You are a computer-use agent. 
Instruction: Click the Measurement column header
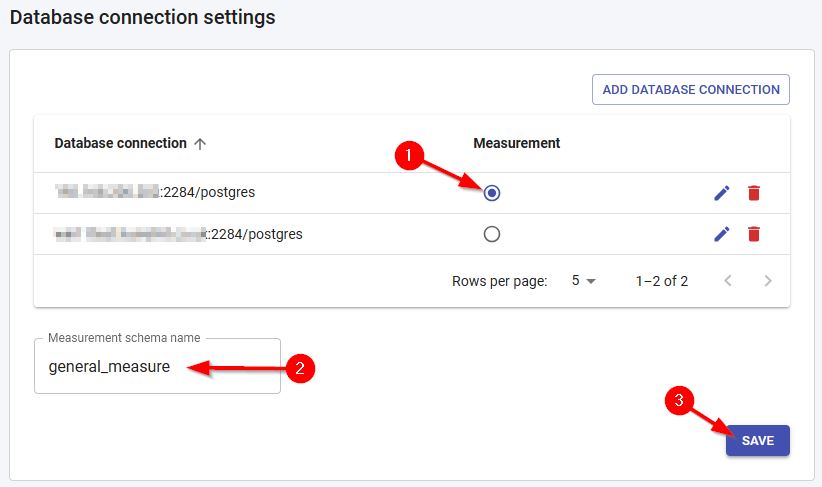(x=516, y=143)
